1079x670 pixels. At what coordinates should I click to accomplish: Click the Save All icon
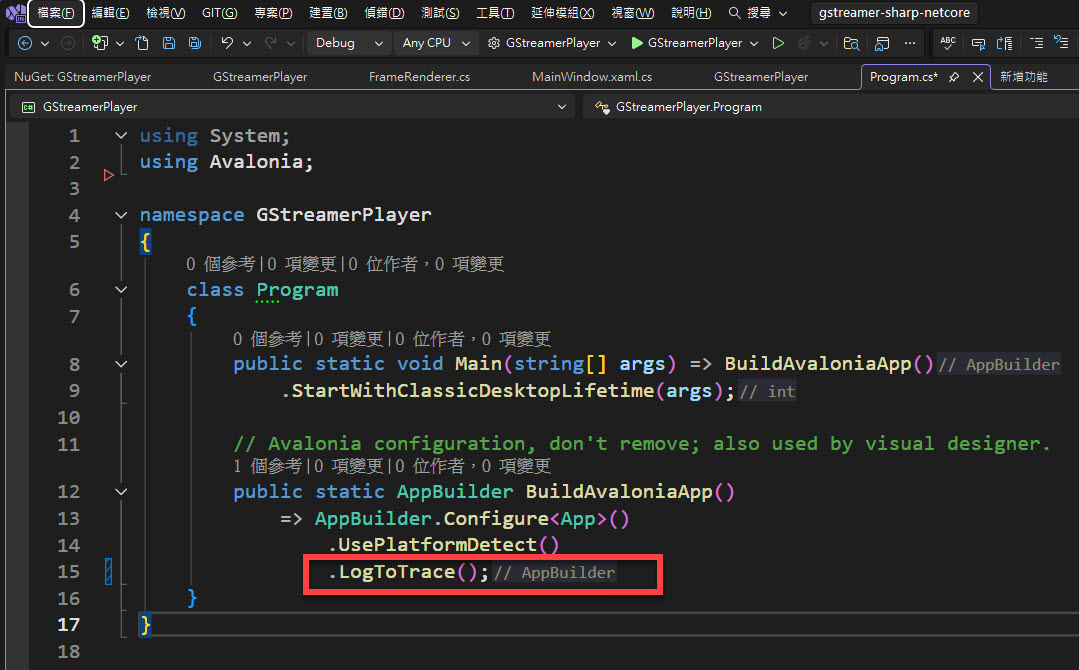point(195,43)
